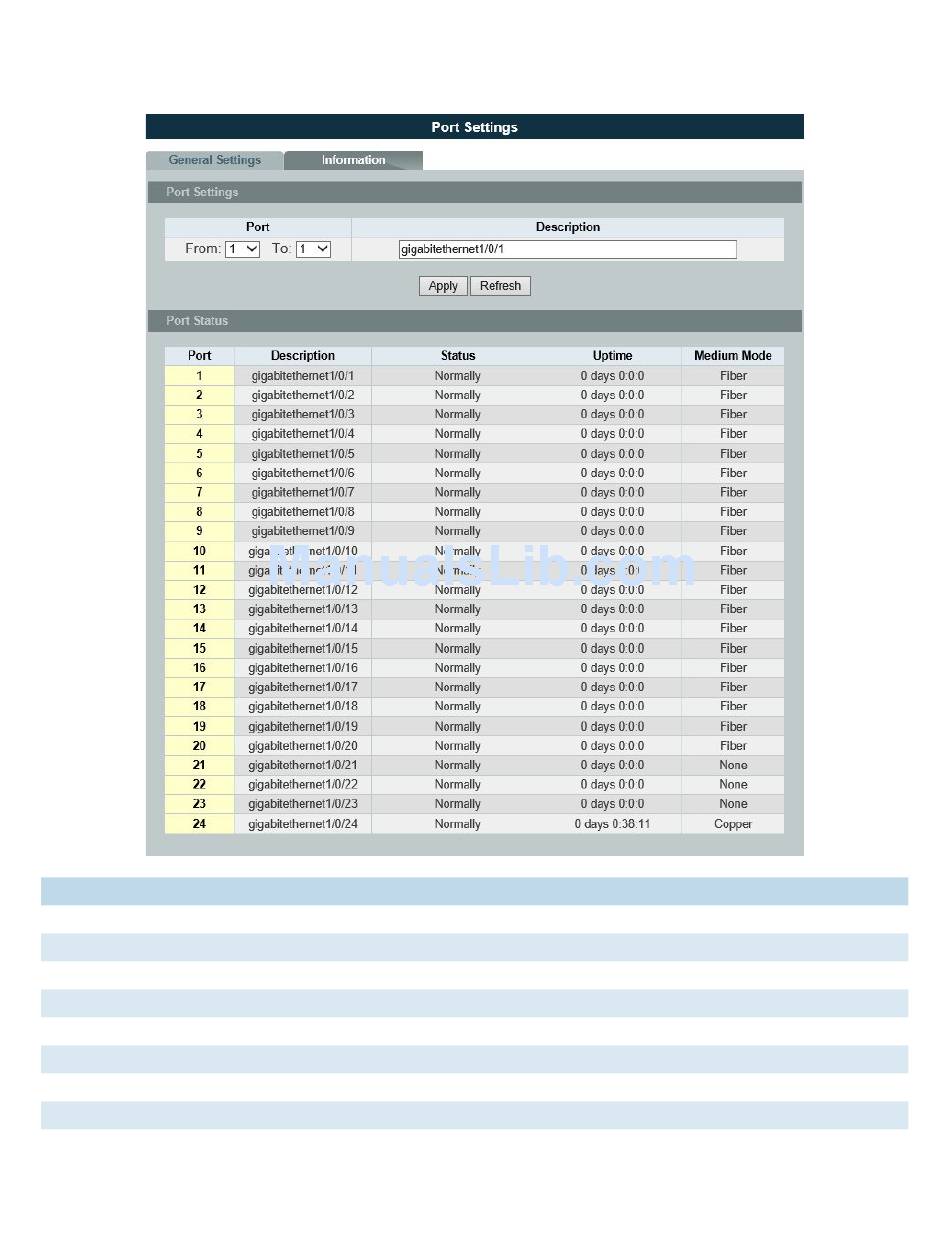950x1241 pixels.
Task: Open the To port dropdown
Action: pyautogui.click(x=313, y=249)
